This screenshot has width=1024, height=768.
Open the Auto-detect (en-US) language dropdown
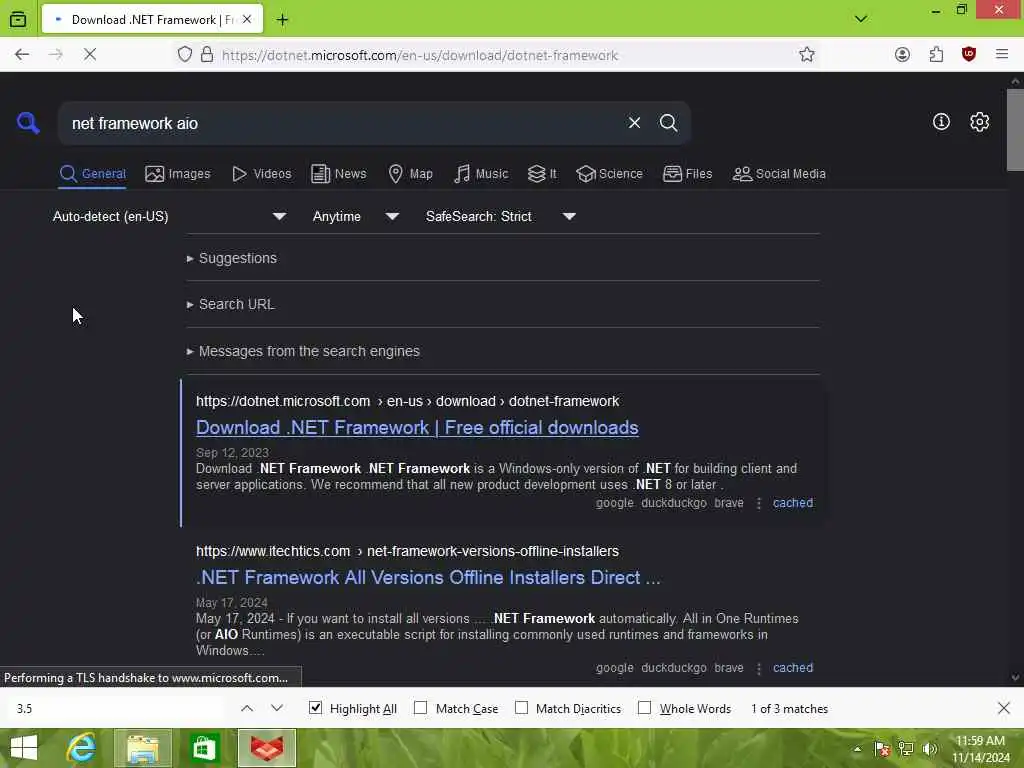tap(169, 216)
